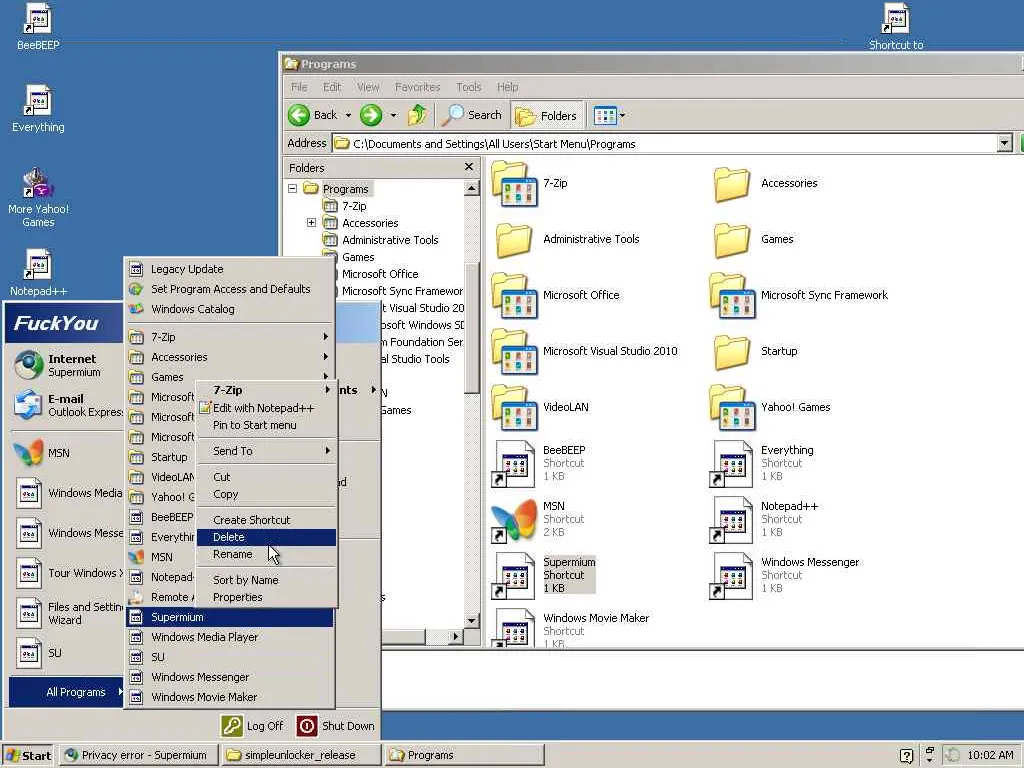Click the Back arrow icon in Programs window
Viewport: 1024px width, 768px height.
coord(299,116)
